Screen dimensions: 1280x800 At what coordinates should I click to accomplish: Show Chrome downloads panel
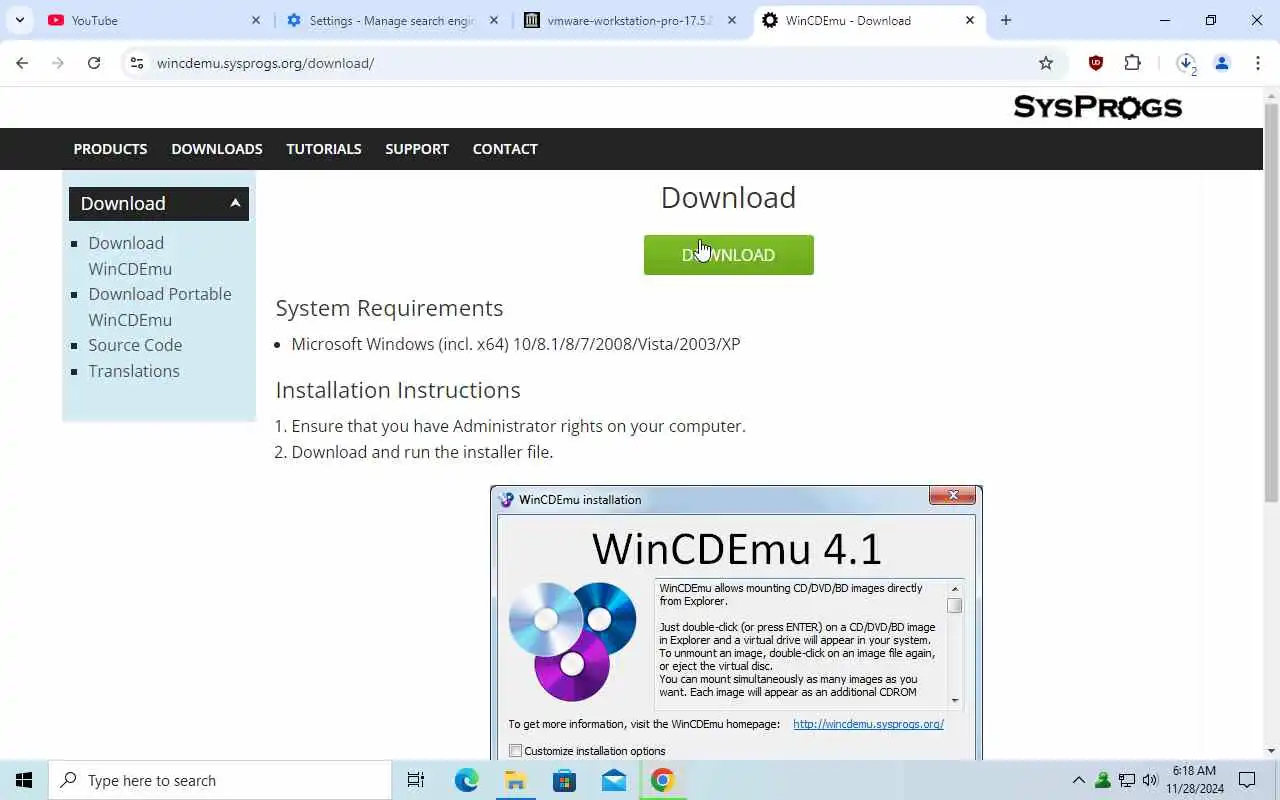1186,63
